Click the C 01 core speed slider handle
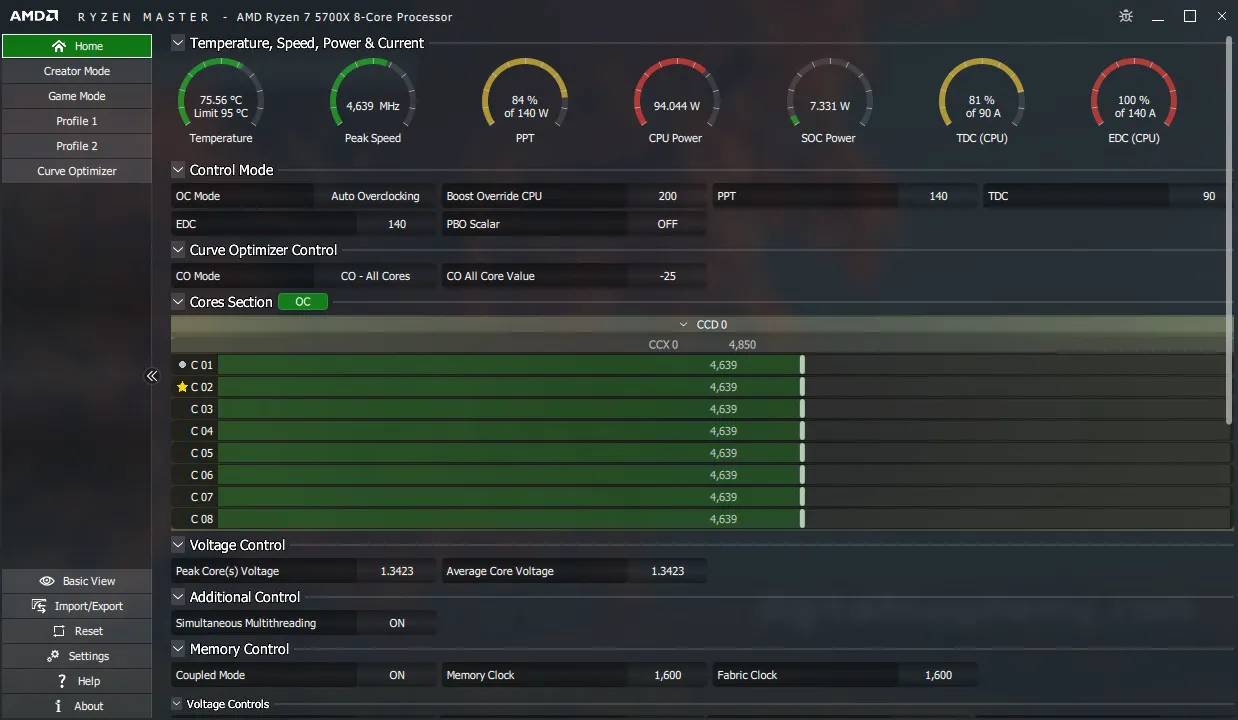The height and width of the screenshot is (720, 1238). (802, 365)
